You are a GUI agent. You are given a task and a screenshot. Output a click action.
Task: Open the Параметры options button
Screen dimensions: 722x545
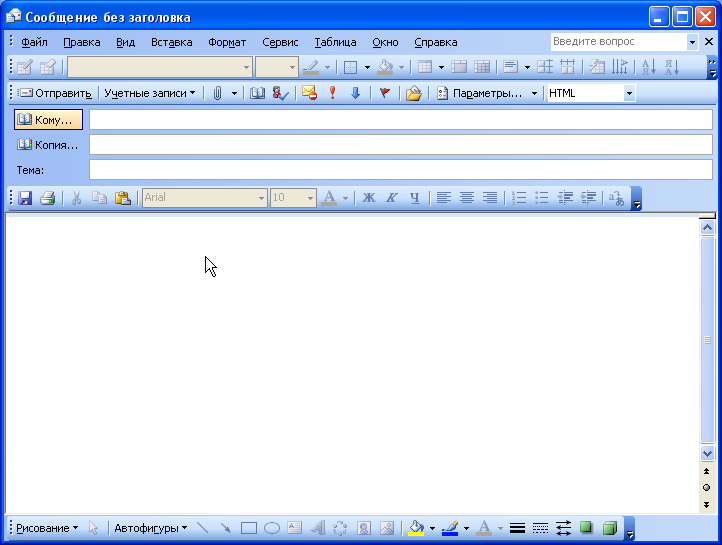click(479, 93)
